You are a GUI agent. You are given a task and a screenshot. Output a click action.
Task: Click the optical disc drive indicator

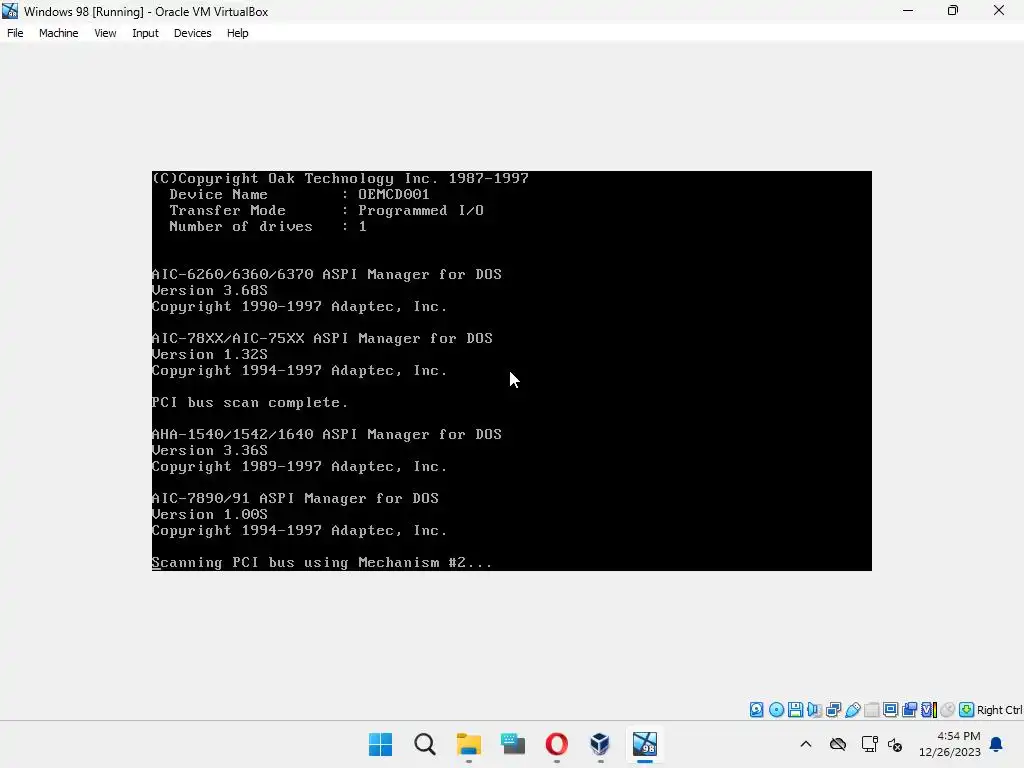coord(776,710)
